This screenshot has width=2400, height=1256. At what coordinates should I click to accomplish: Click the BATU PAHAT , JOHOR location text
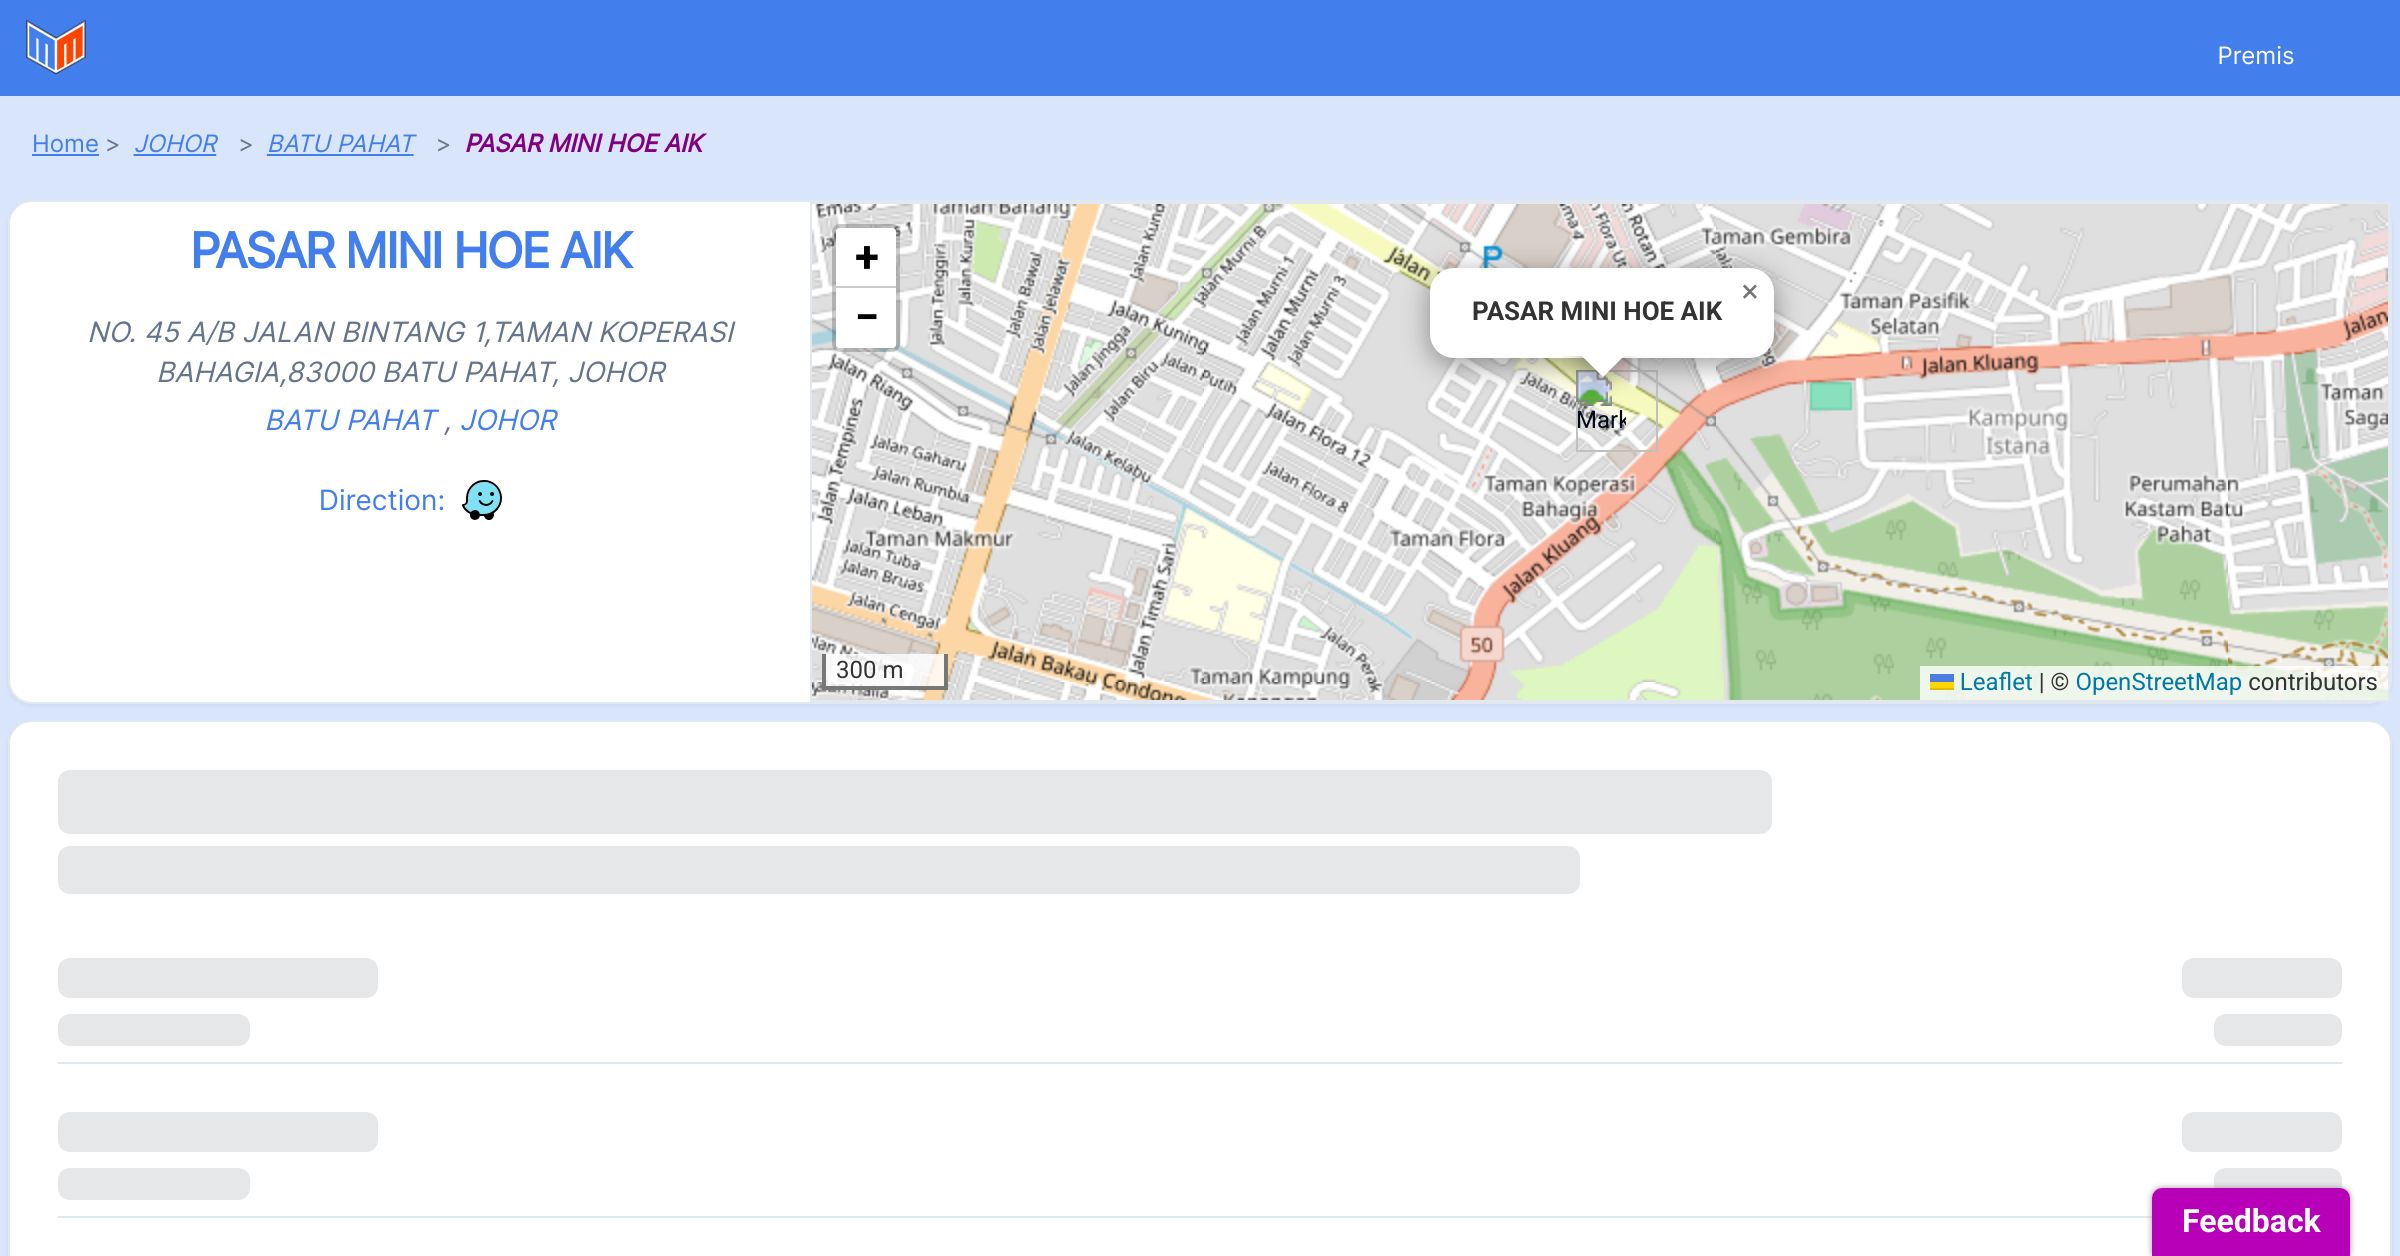(x=411, y=420)
